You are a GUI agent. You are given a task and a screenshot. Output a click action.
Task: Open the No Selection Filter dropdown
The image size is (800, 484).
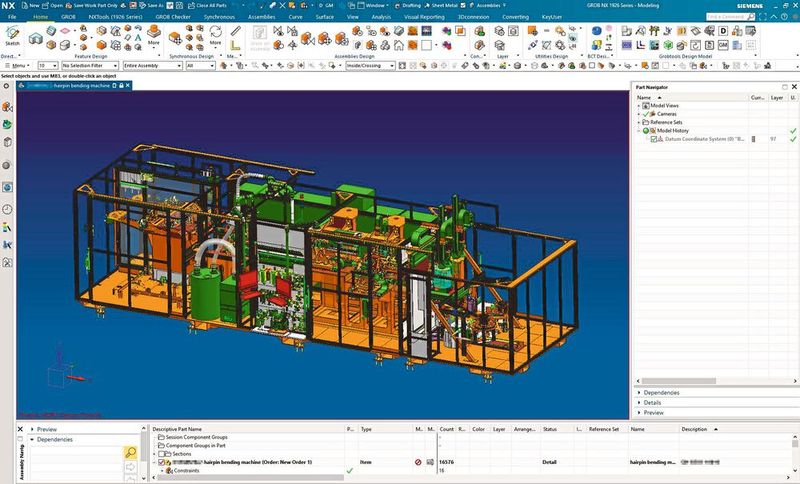point(90,66)
